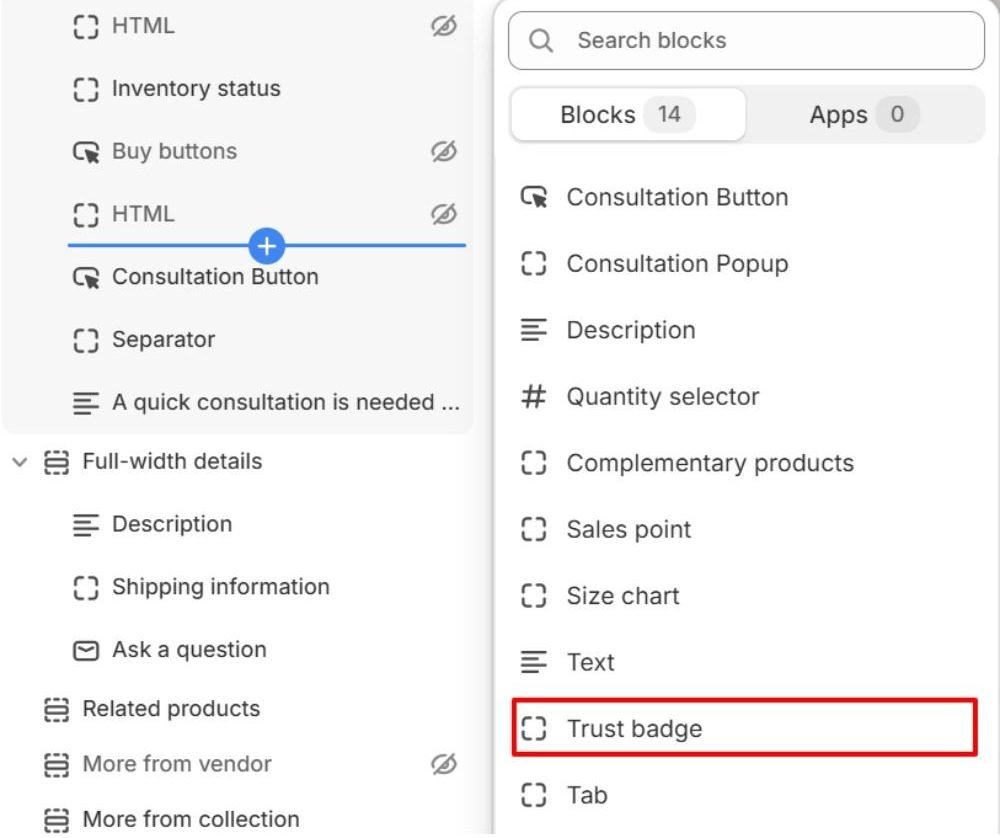The width and height of the screenshot is (1000, 838).
Task: Click Ask a question envelope icon
Action: (85, 650)
